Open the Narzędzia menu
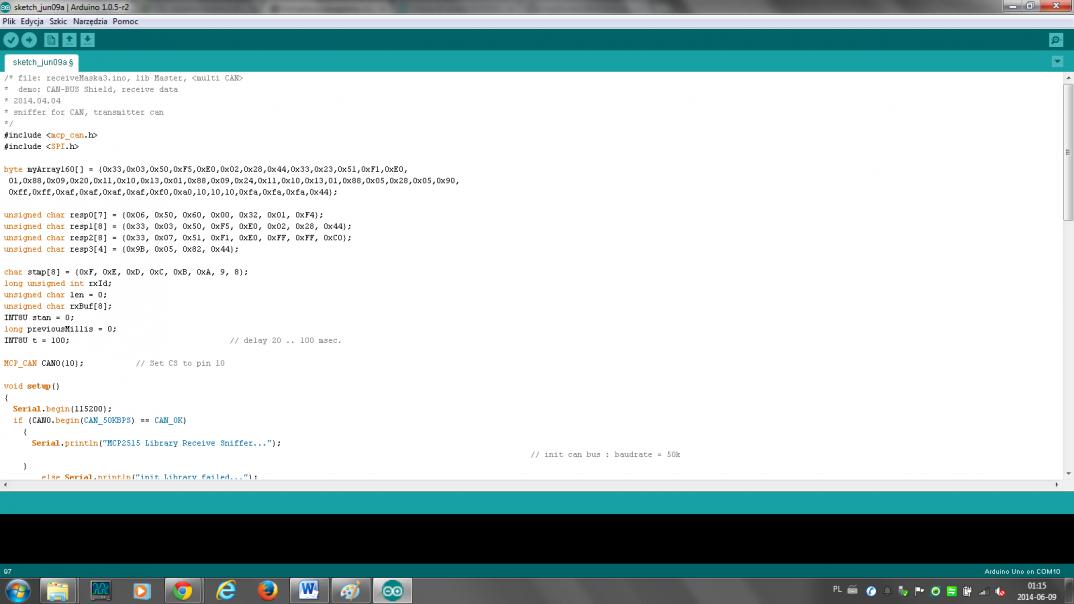The image size is (1074, 604). tap(90, 21)
